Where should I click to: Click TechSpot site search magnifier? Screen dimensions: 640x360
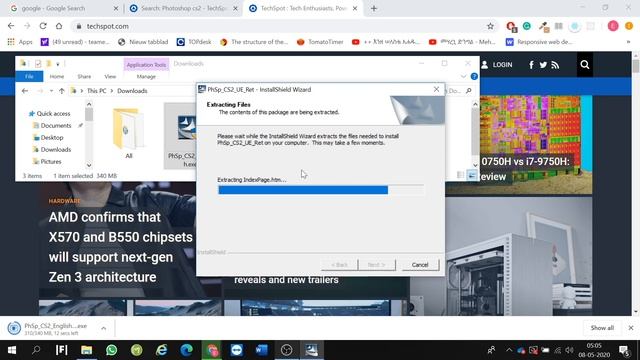pos(584,64)
